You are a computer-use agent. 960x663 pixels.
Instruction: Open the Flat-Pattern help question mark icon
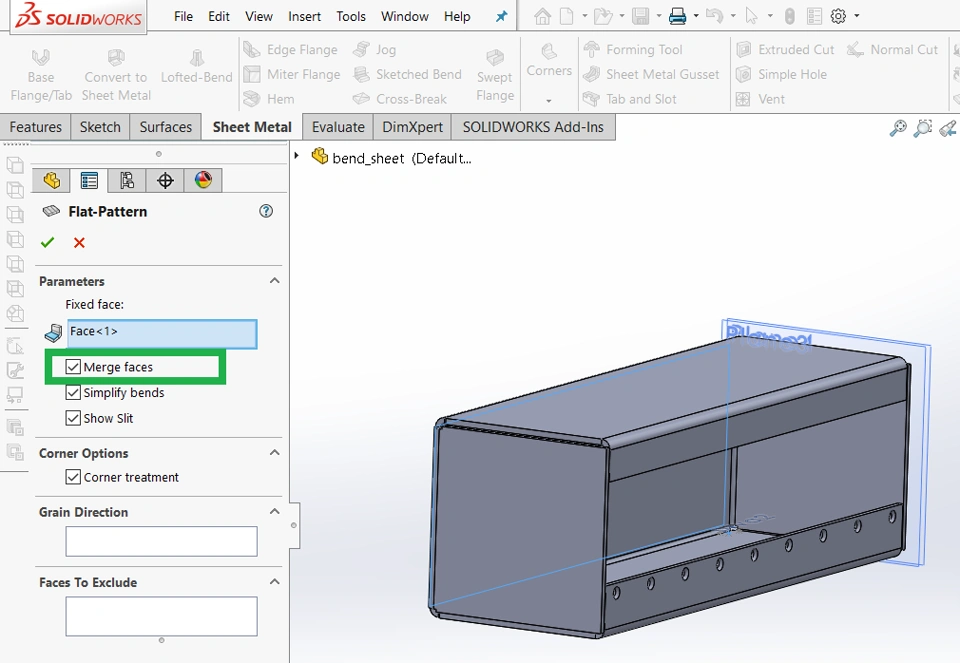point(266,211)
